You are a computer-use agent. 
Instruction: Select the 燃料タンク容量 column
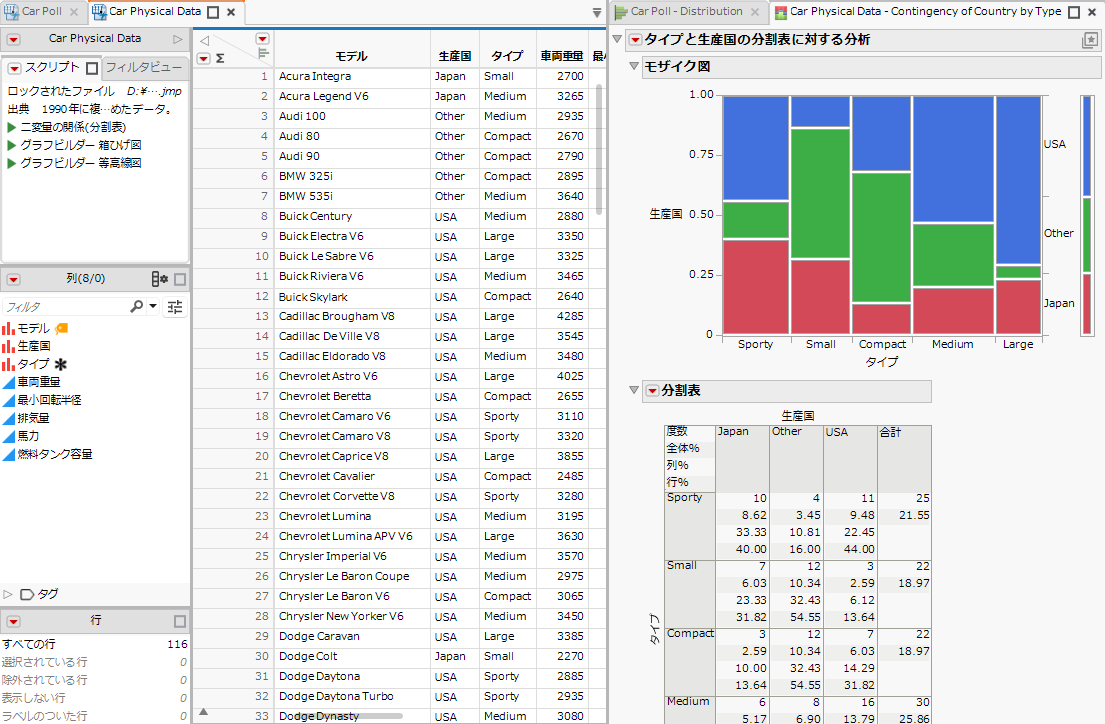(55, 454)
